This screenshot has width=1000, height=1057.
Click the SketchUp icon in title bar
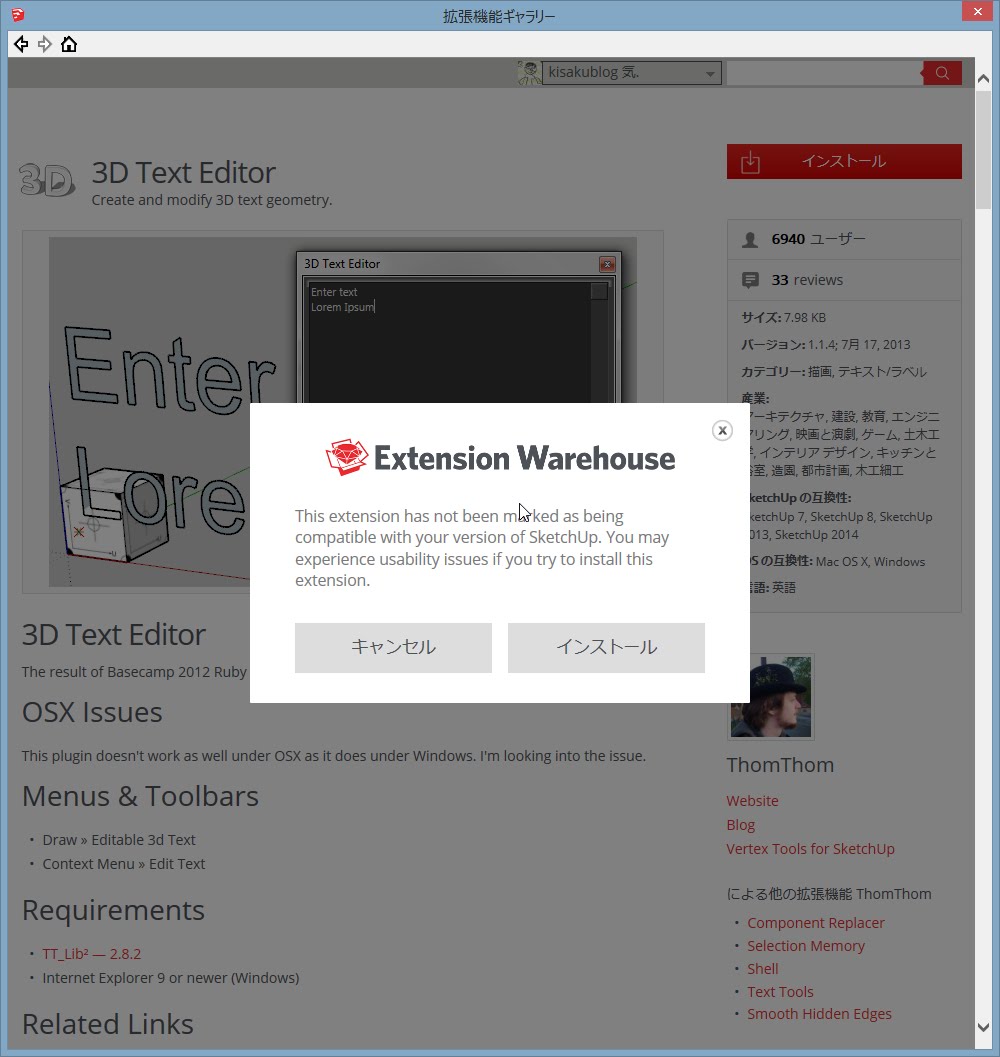[x=18, y=14]
